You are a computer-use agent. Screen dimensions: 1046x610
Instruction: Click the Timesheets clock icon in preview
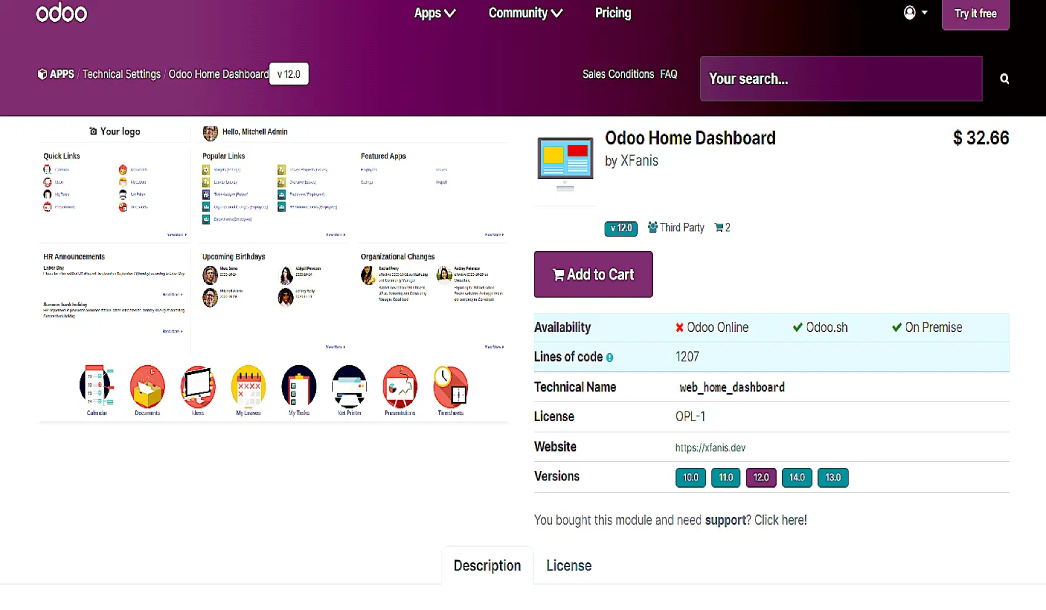450,387
